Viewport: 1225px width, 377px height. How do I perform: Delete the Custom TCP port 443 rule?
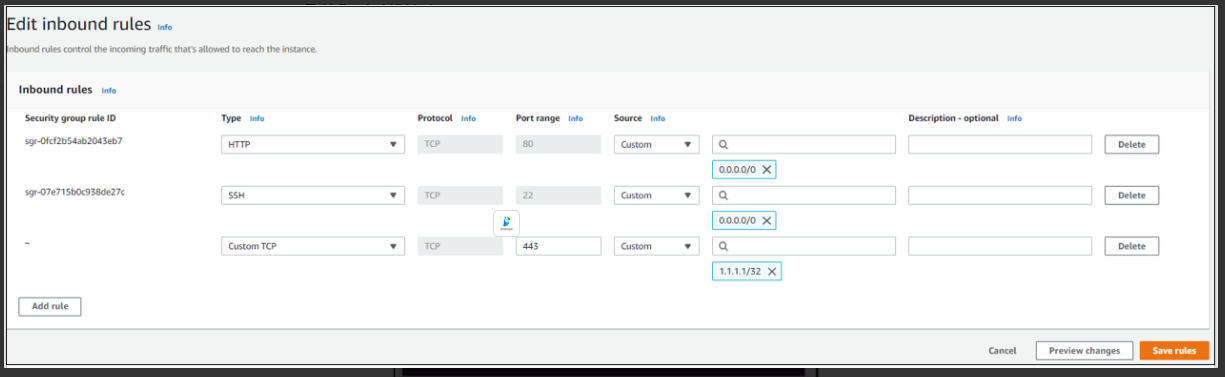(x=1131, y=246)
